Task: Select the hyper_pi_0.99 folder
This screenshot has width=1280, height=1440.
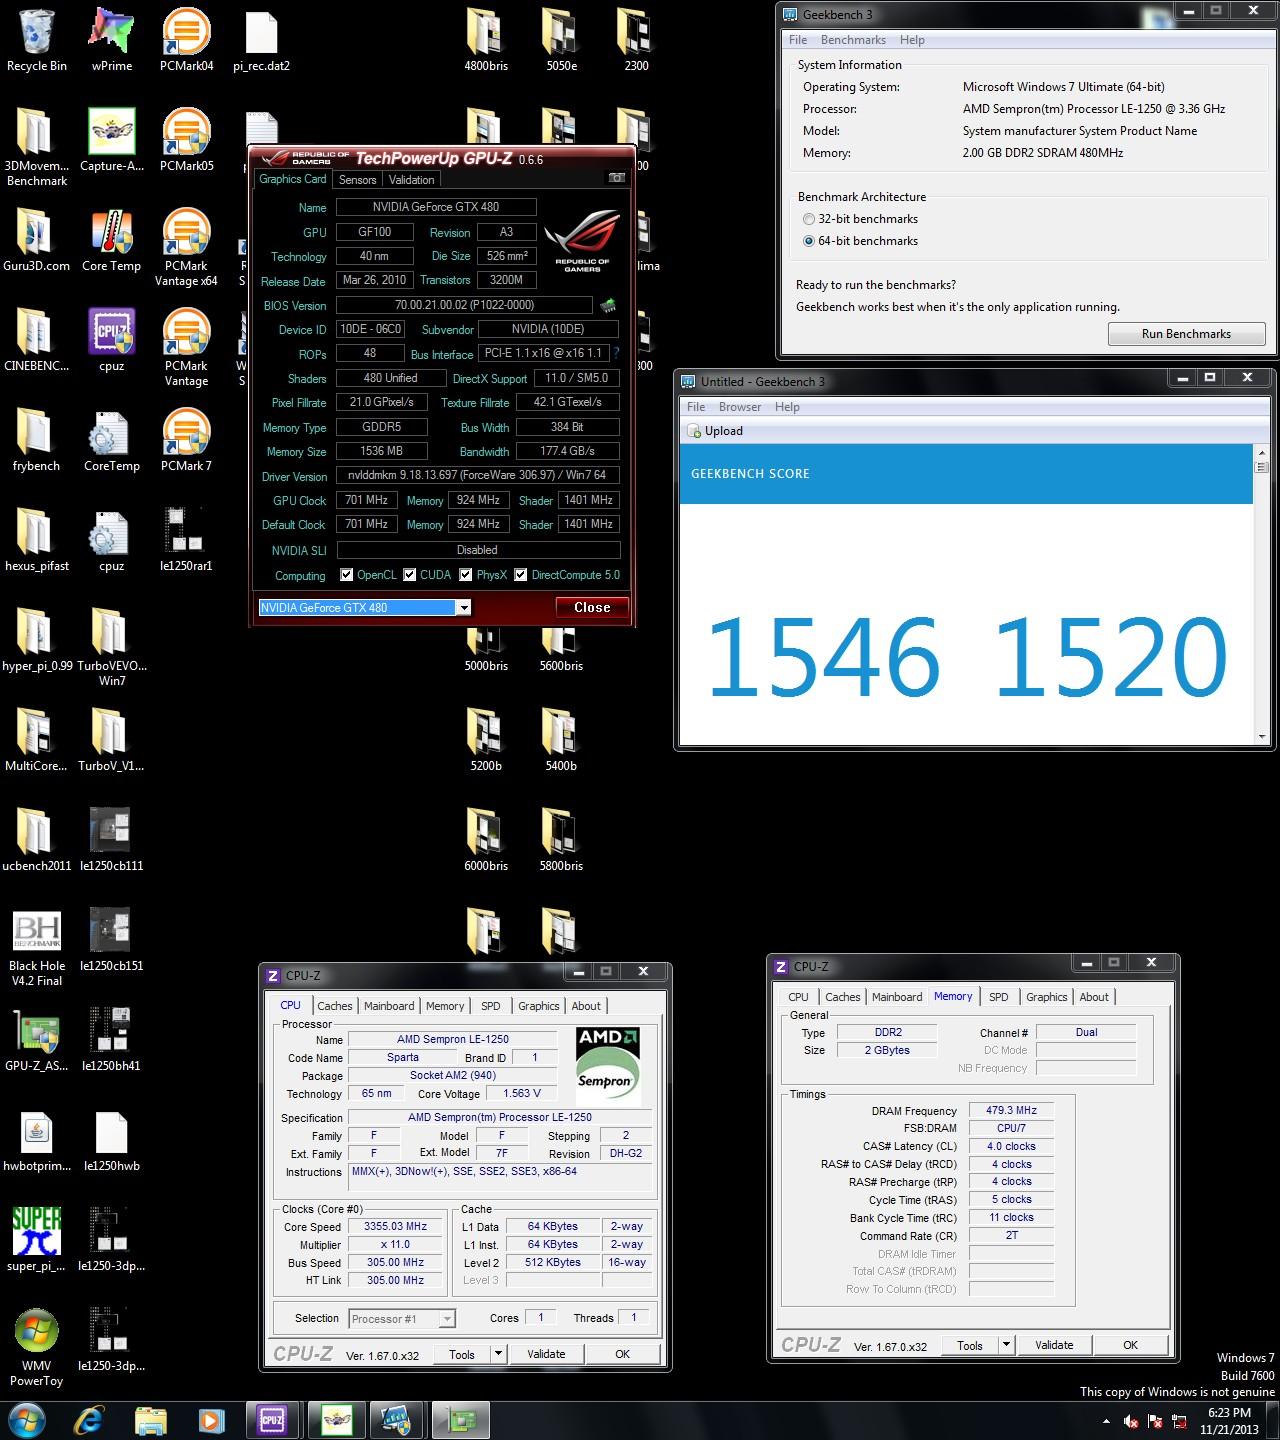Action: click(x=37, y=640)
